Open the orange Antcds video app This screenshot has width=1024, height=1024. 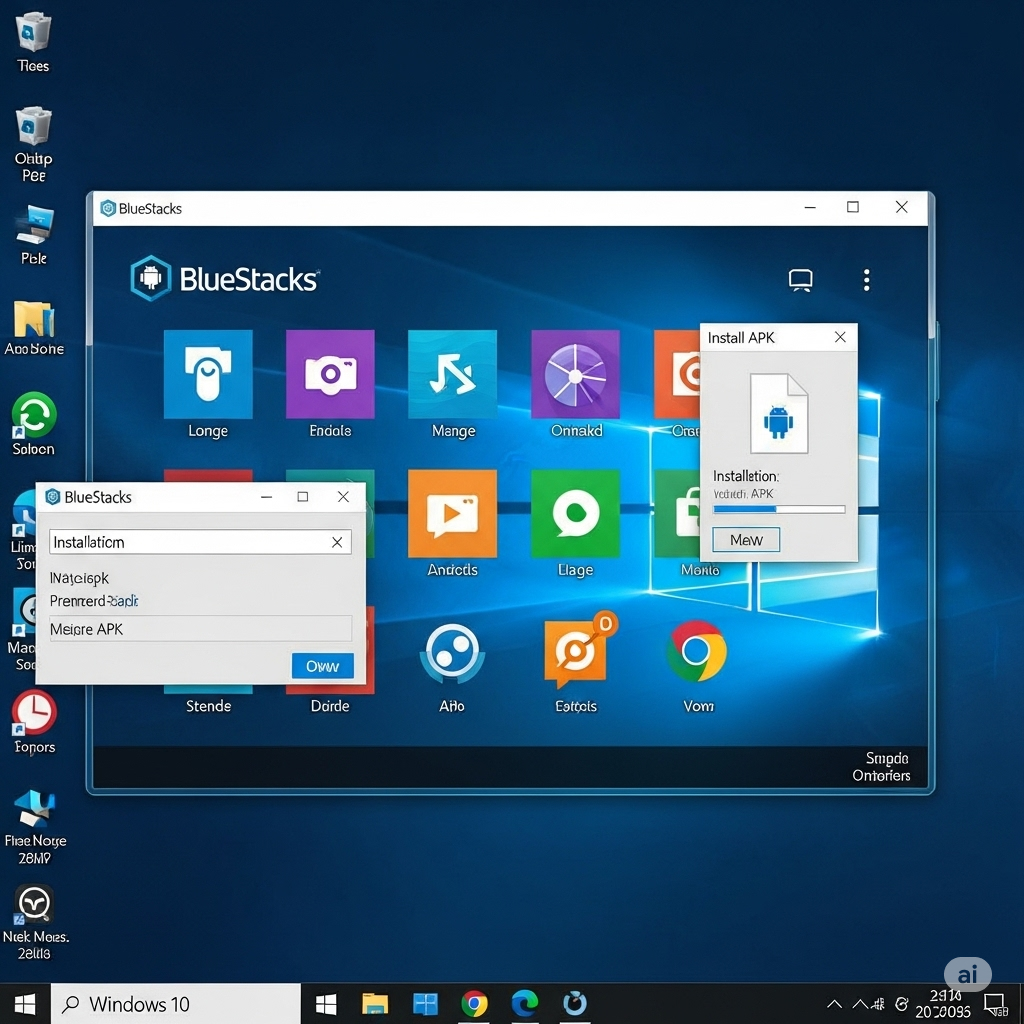pyautogui.click(x=452, y=514)
